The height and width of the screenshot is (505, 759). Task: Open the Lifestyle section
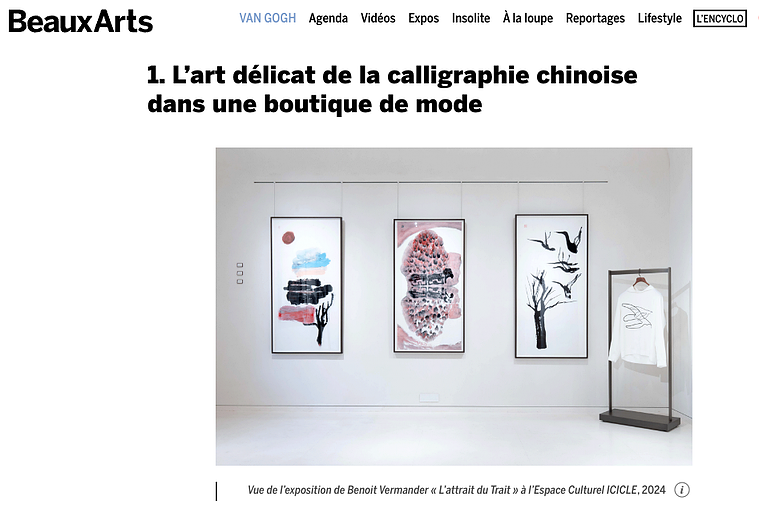click(660, 18)
